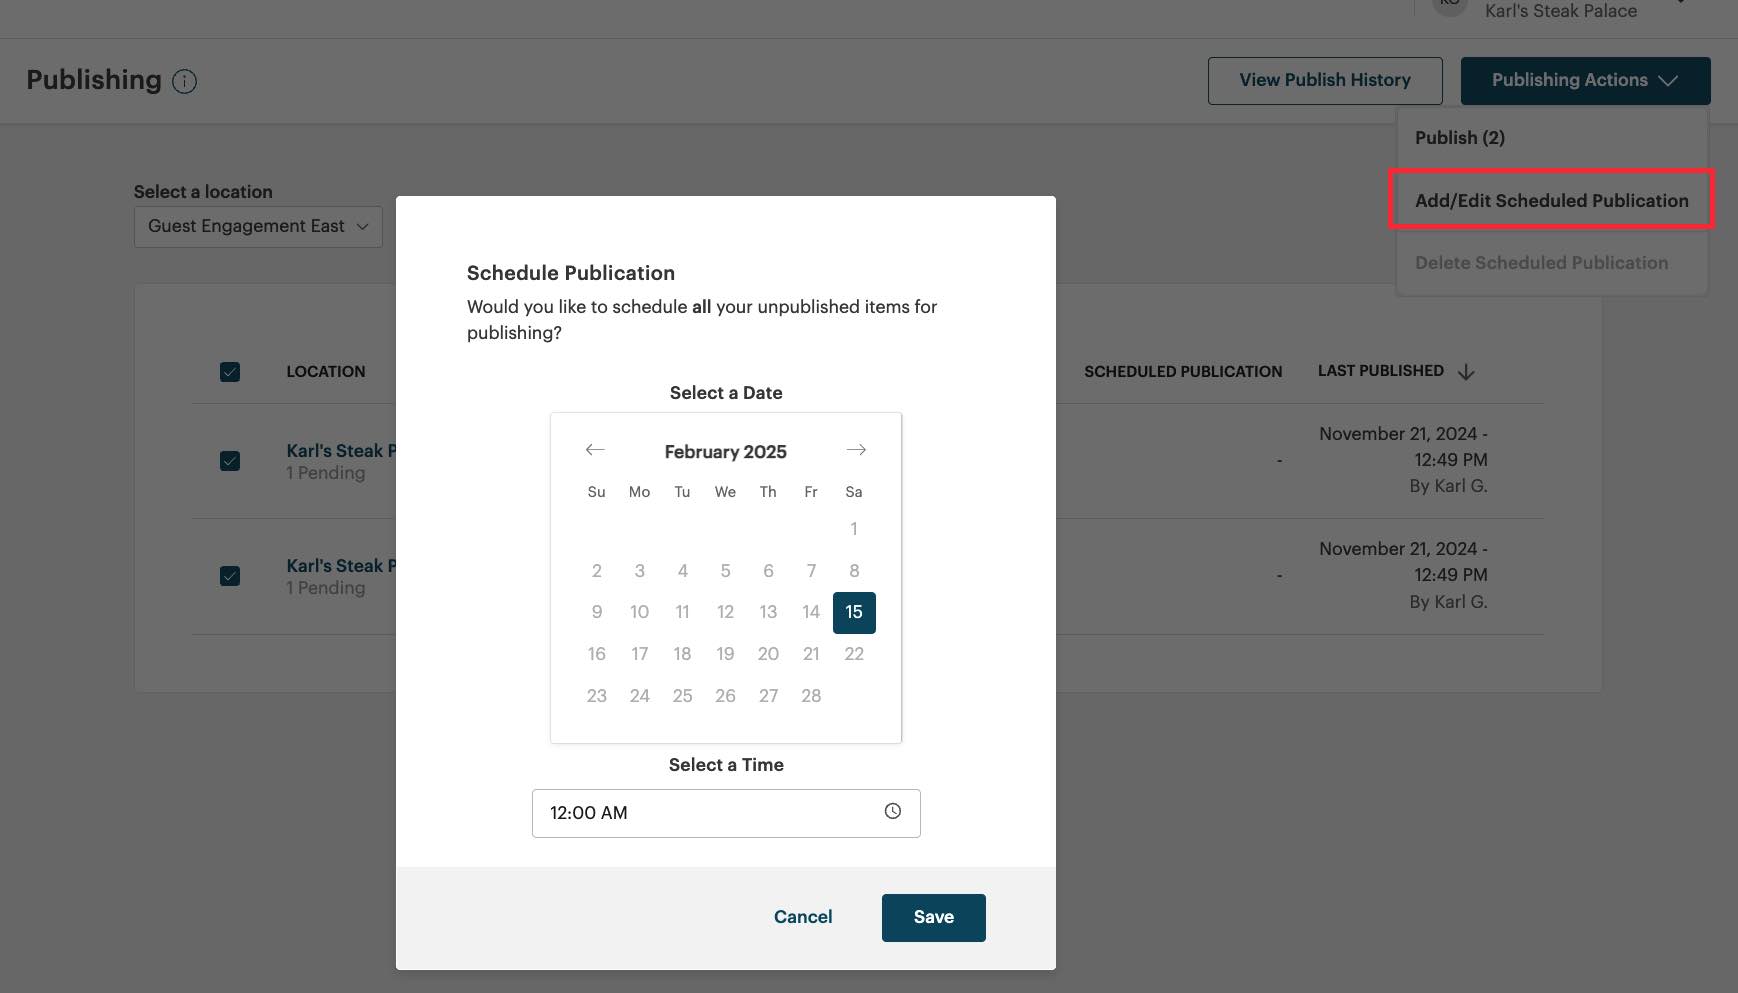Screen dimensions: 1738x993
Task: Choose Add/Edit Scheduled Publication
Action: (x=1551, y=200)
